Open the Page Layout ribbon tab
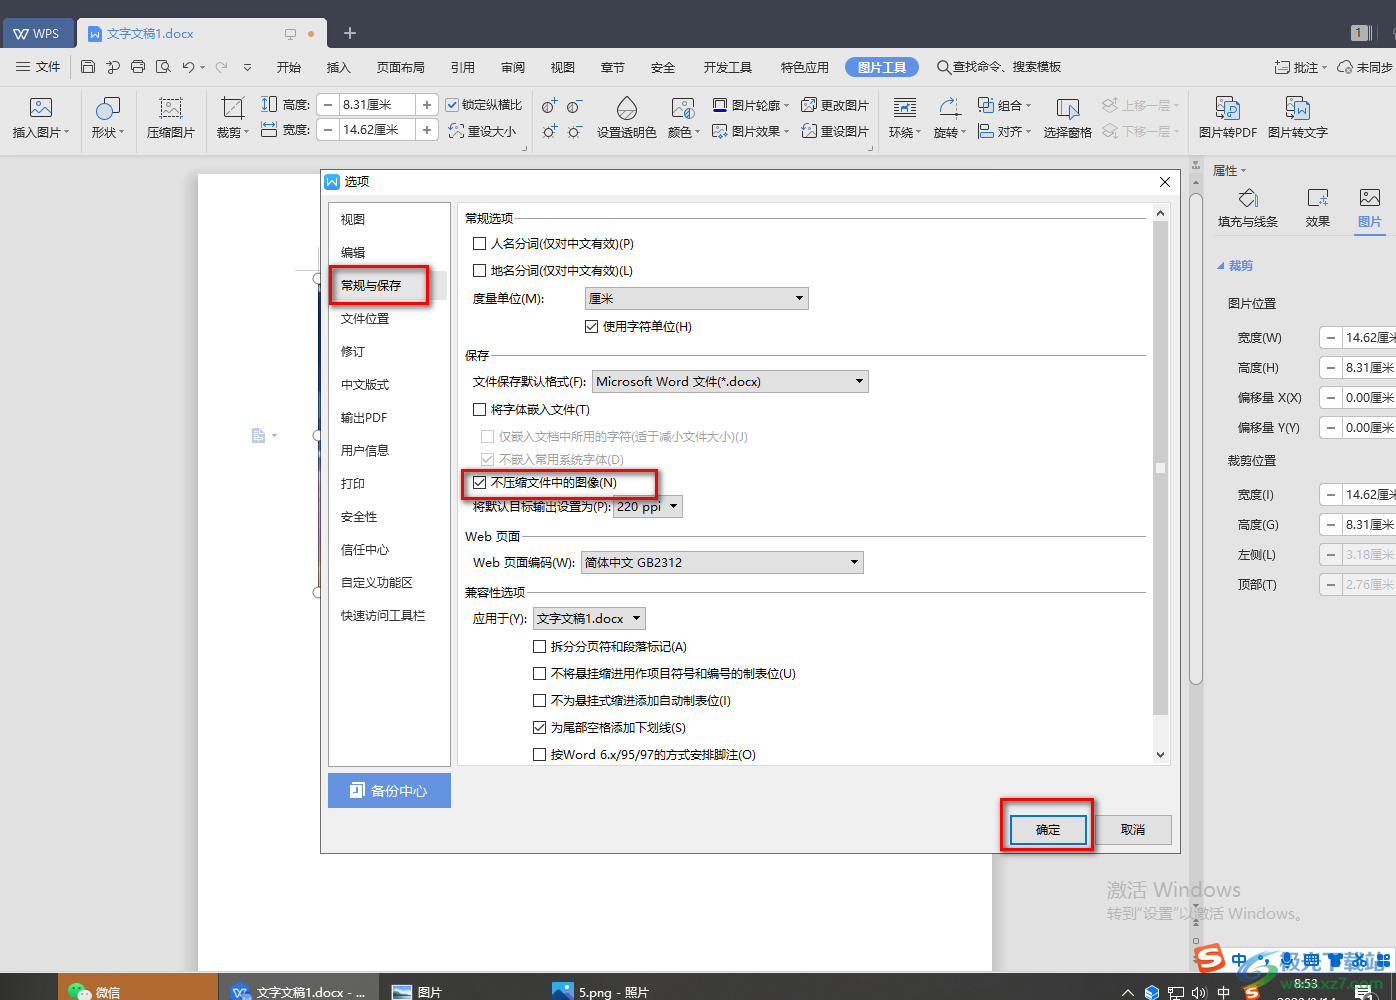Viewport: 1396px width, 1000px height. click(401, 67)
